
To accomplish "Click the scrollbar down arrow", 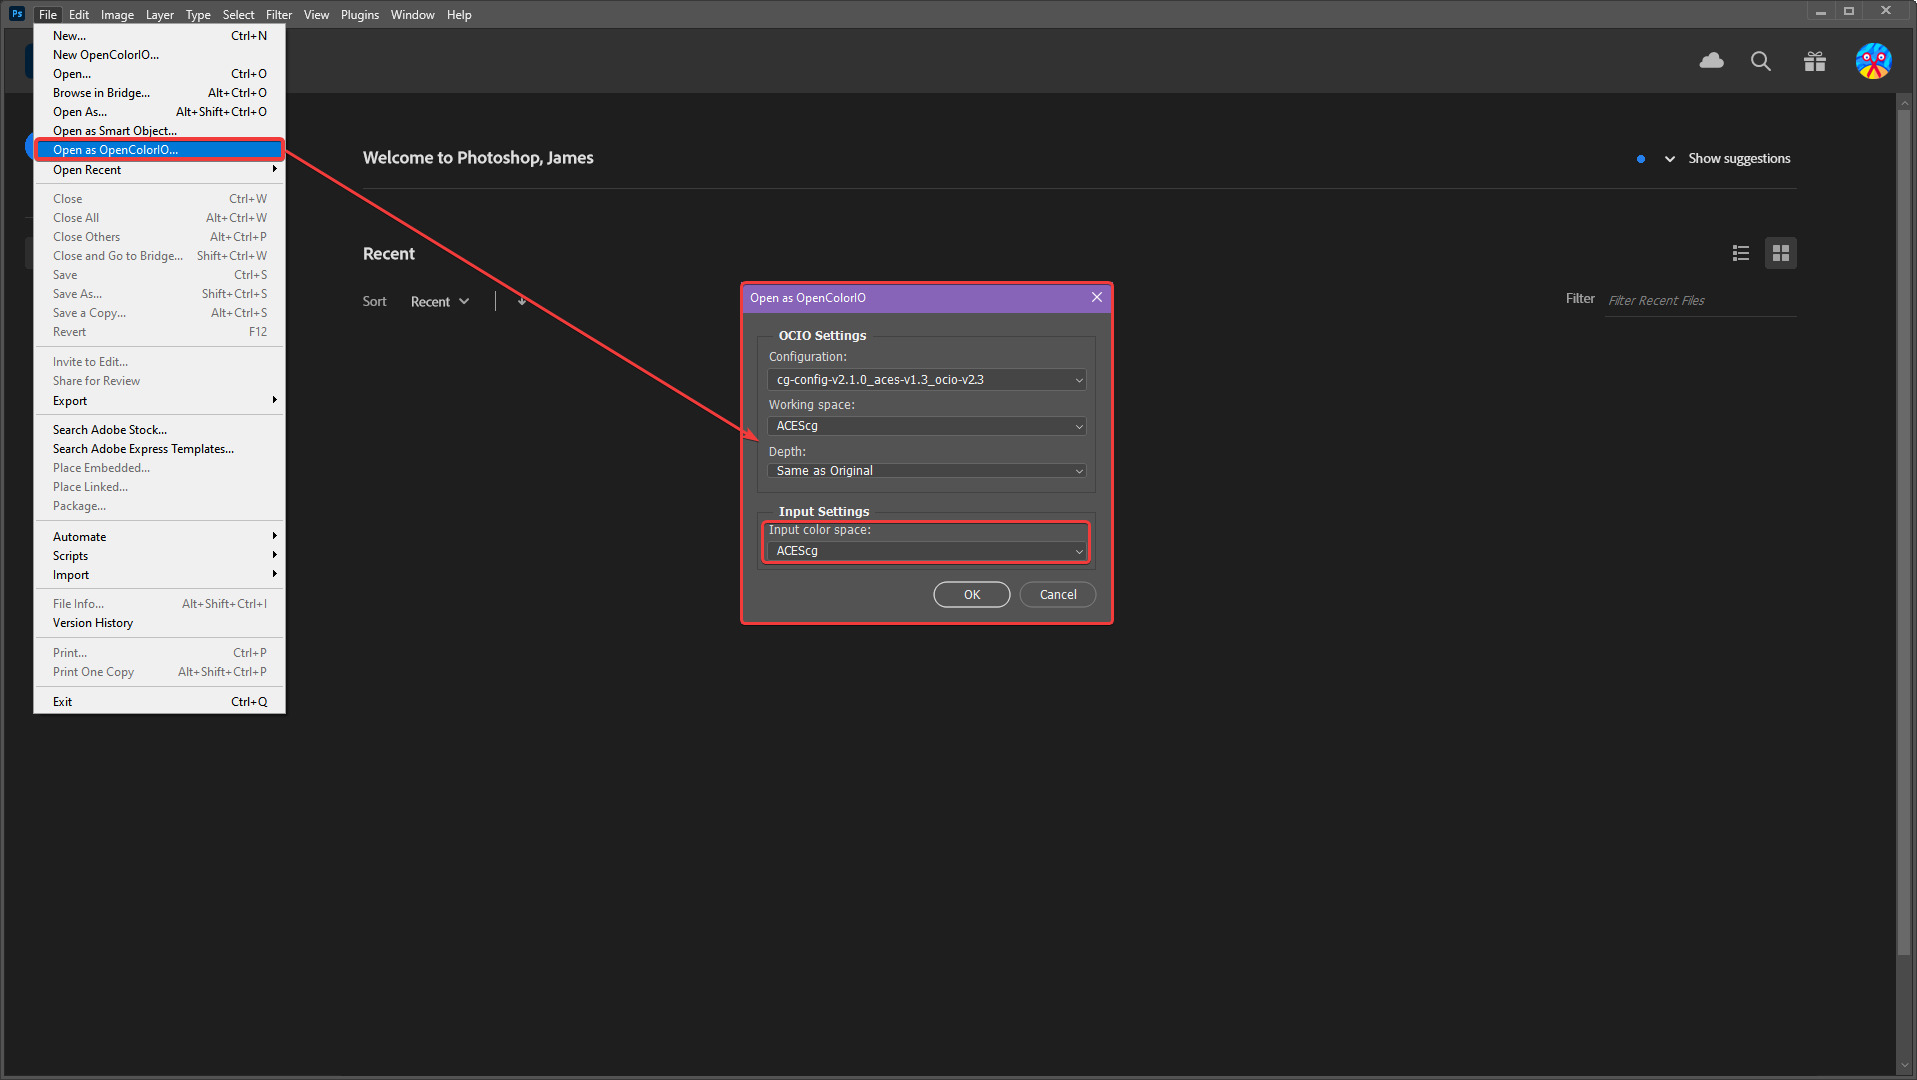I will [1904, 1066].
